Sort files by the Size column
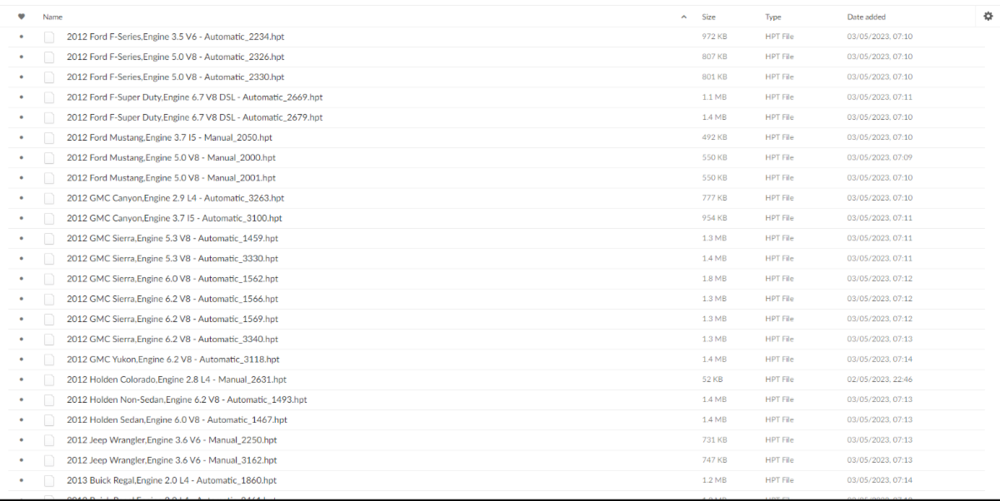Image resolution: width=1000 pixels, height=501 pixels. point(709,17)
